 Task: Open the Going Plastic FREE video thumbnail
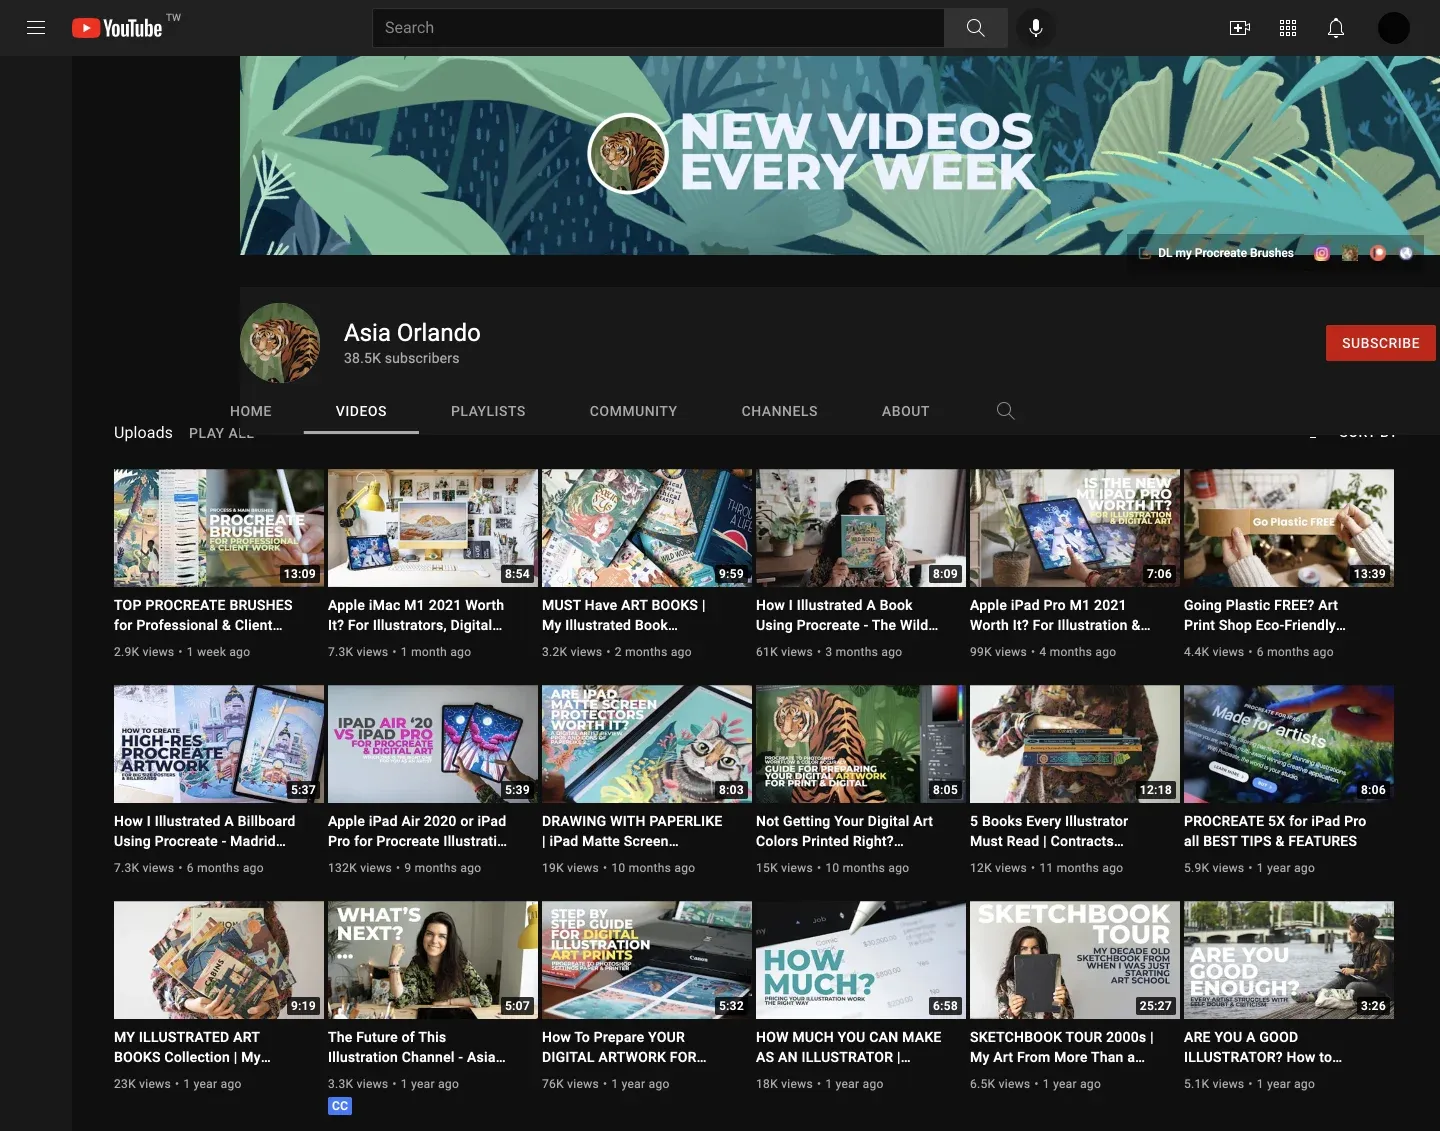1289,528
